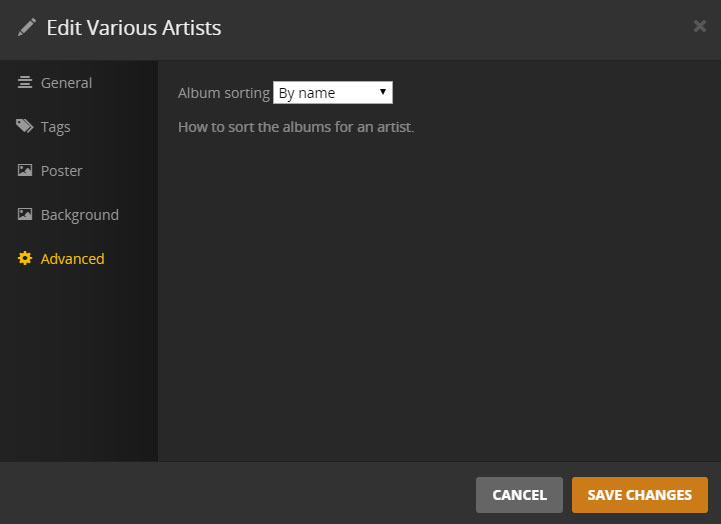Close the Edit Various Artists dialog
This screenshot has width=721, height=524.
(700, 26)
